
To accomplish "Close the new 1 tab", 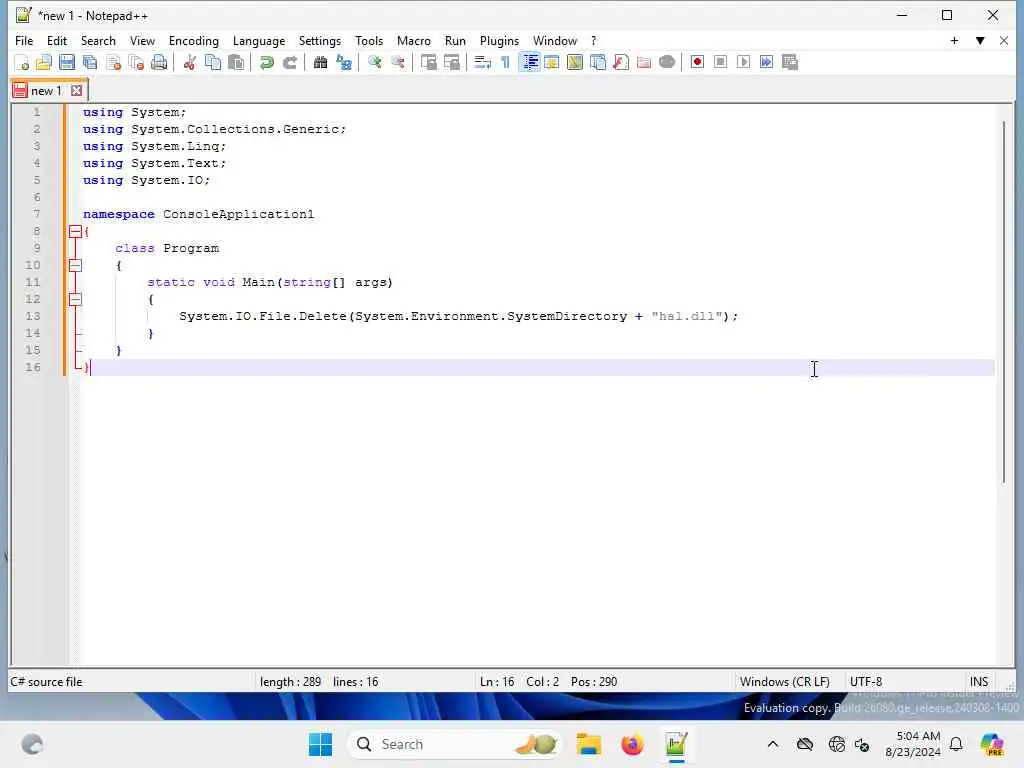I will pos(76,91).
